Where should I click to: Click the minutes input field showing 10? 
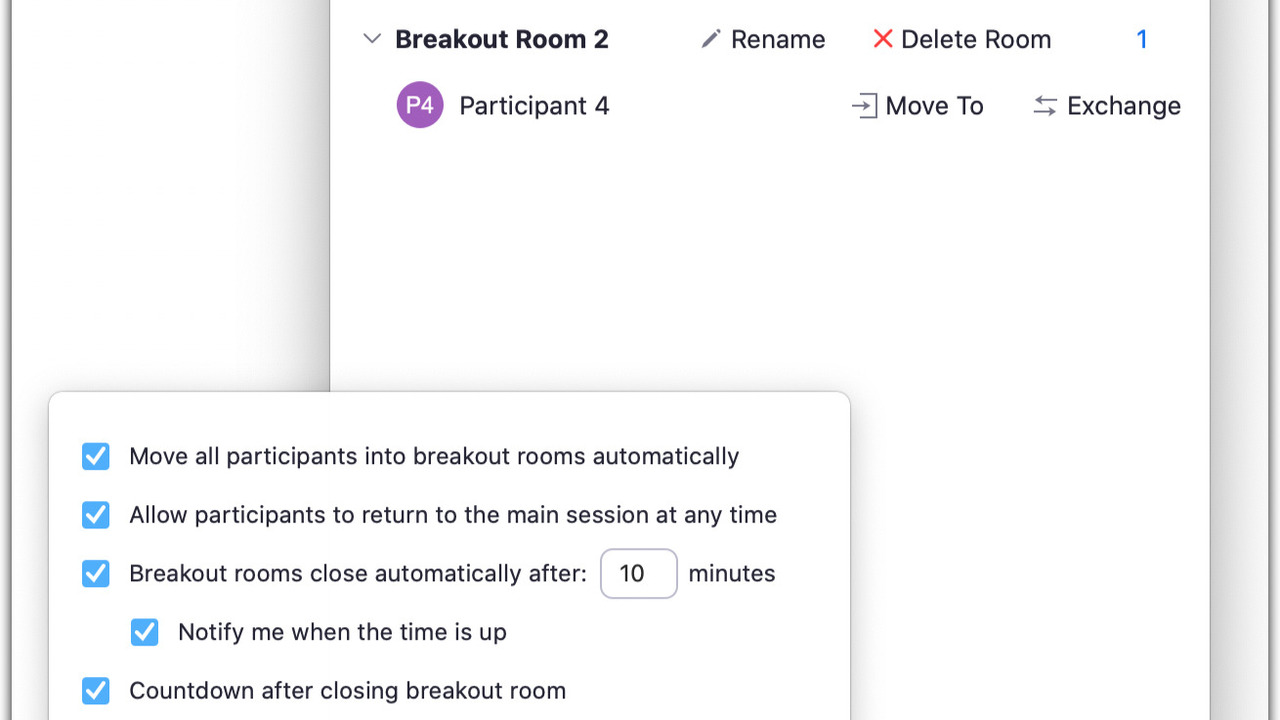pos(638,573)
